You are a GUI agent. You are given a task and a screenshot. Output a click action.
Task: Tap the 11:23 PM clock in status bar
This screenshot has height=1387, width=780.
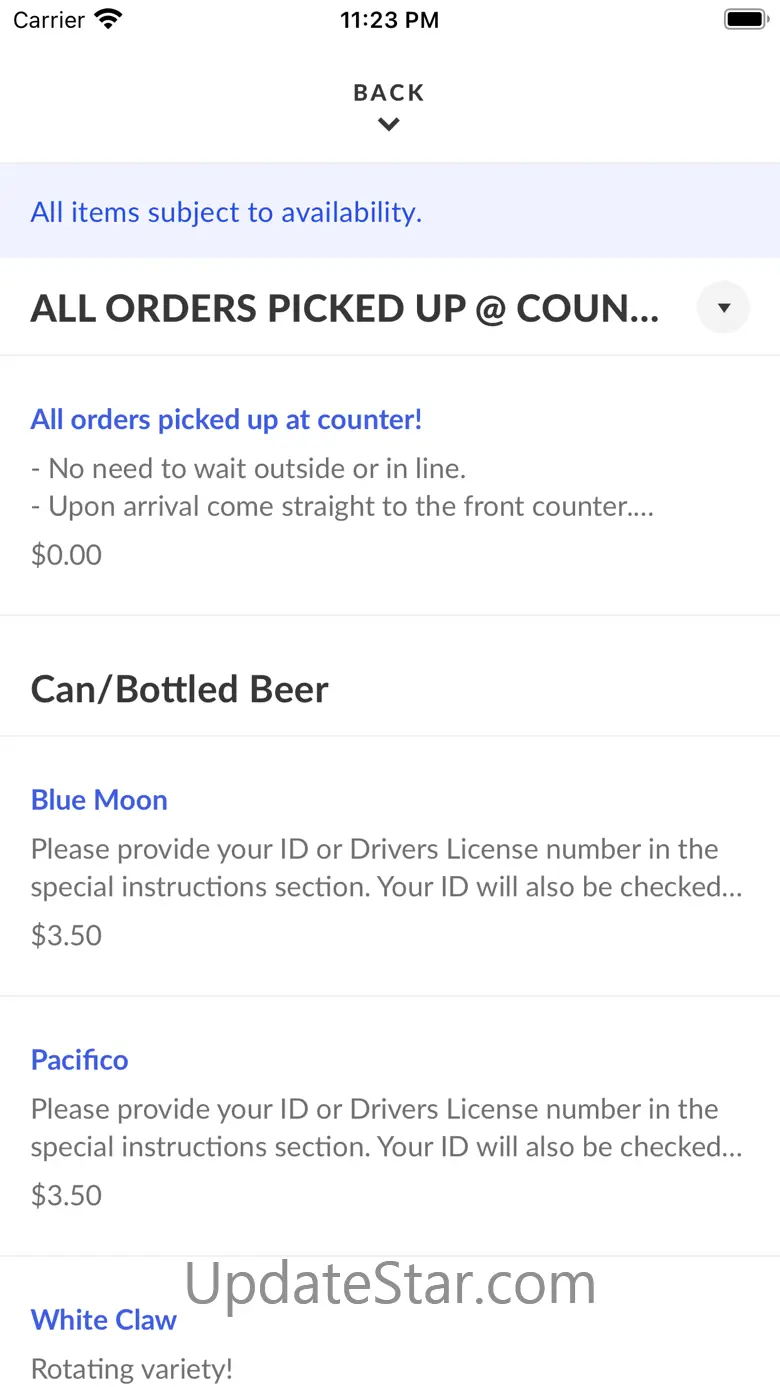click(x=389, y=19)
